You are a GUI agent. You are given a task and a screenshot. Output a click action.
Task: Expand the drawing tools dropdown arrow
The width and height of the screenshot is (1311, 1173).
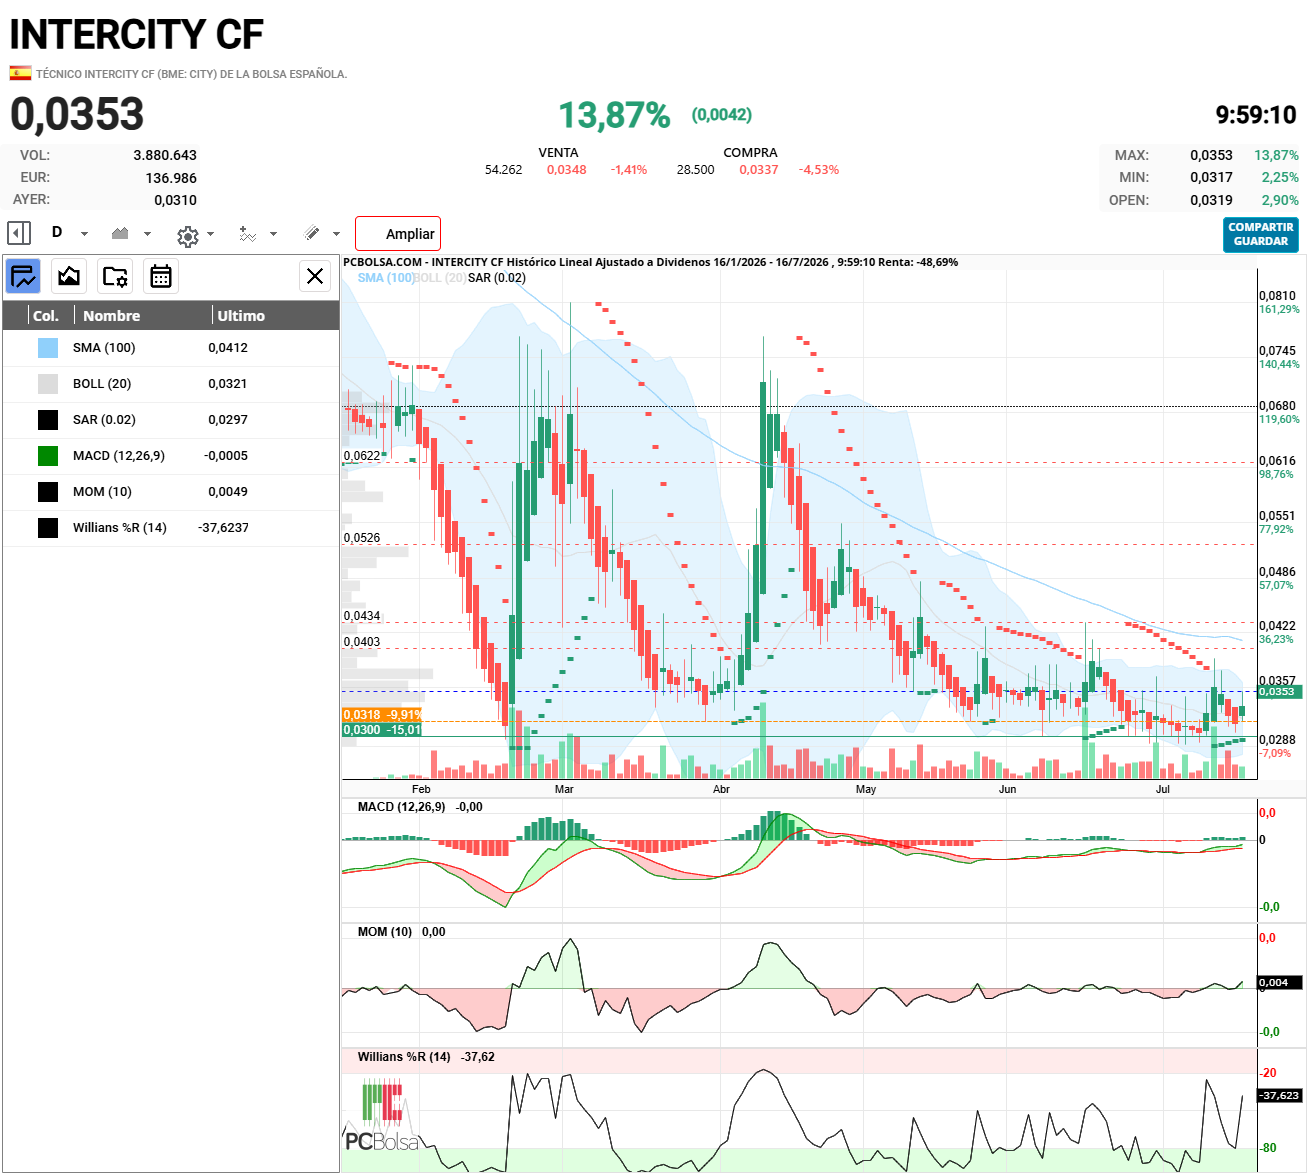[336, 234]
